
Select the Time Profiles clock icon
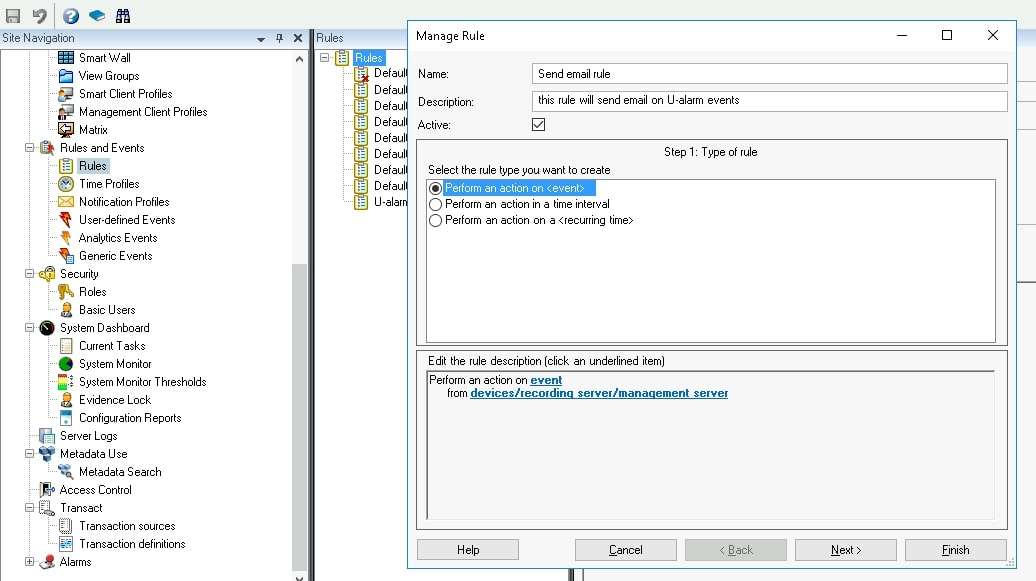[66, 184]
